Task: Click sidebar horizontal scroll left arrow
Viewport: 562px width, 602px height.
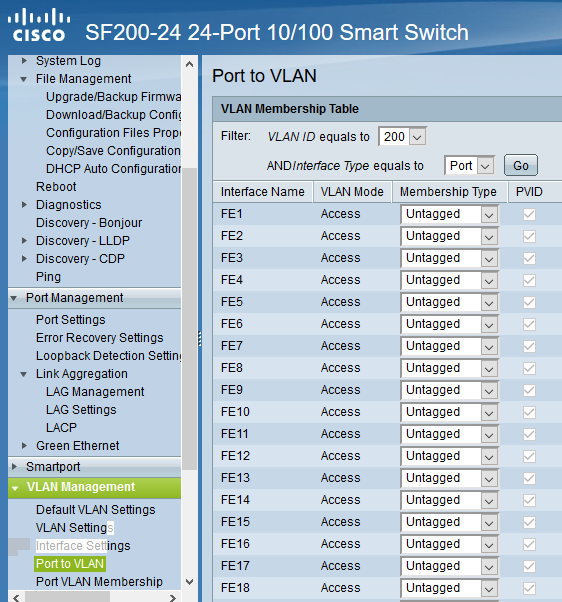Action: pos(16,597)
